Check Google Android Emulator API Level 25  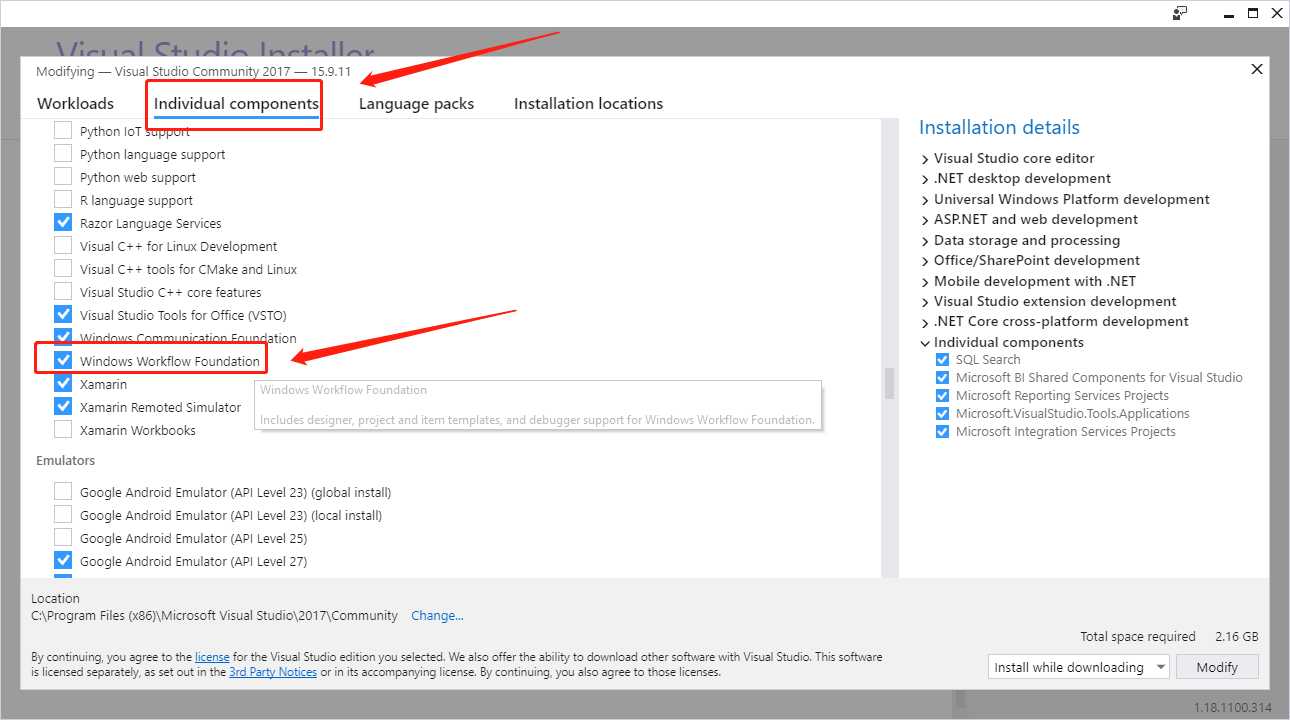[x=63, y=538]
